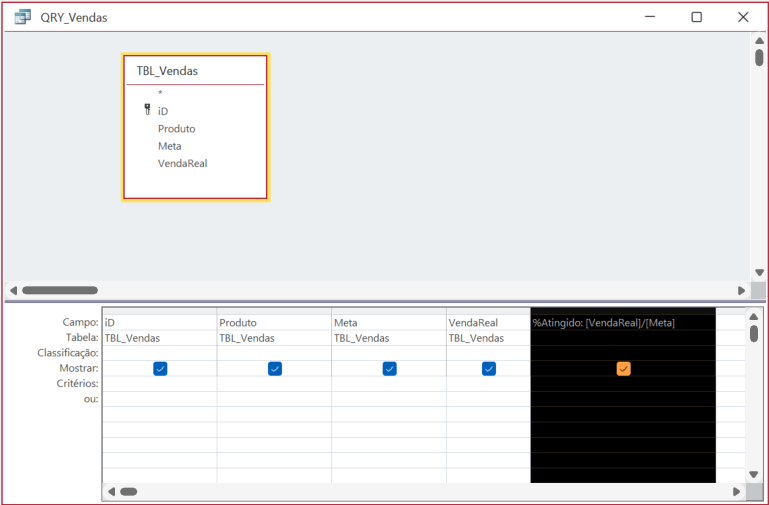Select the Meta field in the table box
The image size is (769, 505).
[x=169, y=146]
